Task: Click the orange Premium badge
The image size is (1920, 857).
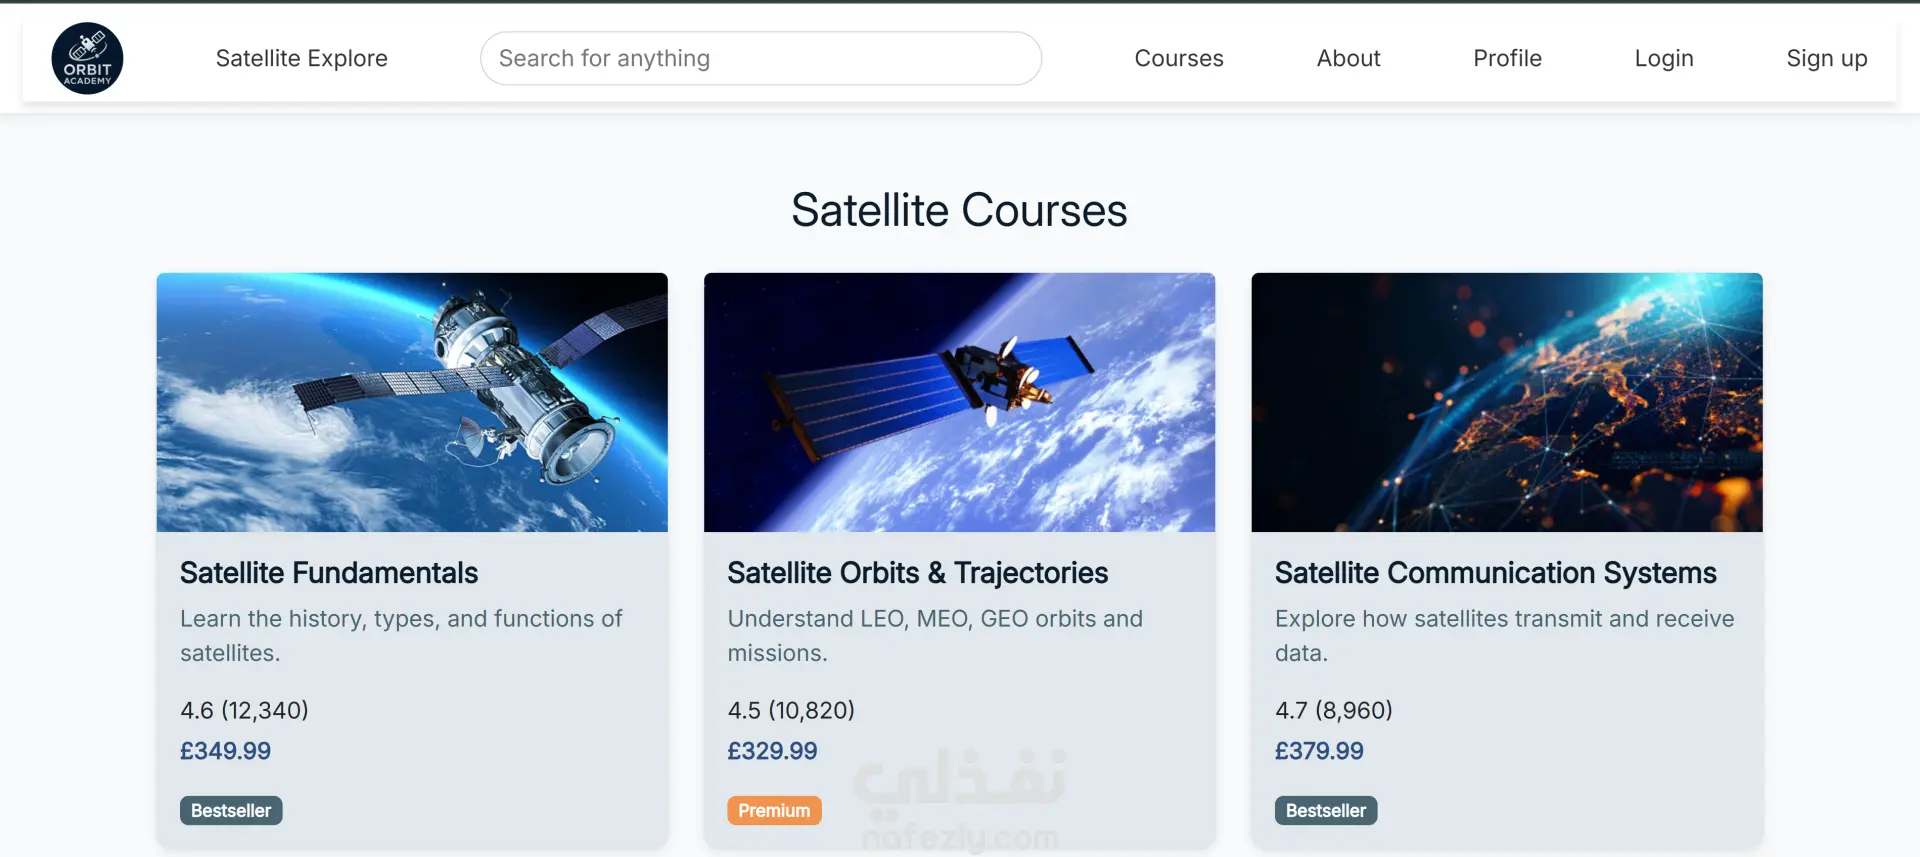Action: click(x=774, y=810)
